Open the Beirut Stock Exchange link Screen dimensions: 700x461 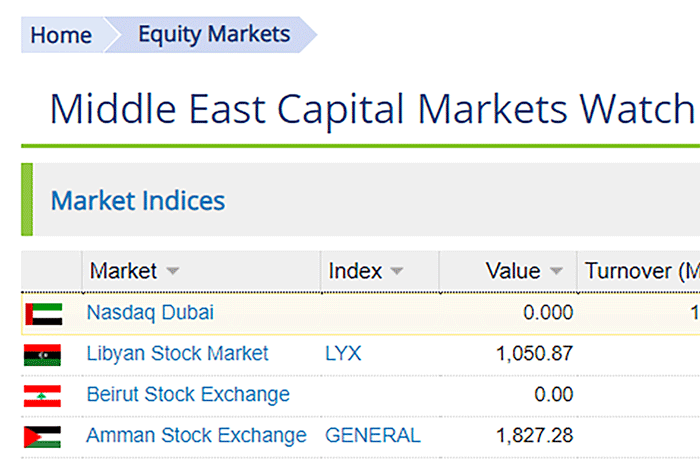[x=188, y=395]
